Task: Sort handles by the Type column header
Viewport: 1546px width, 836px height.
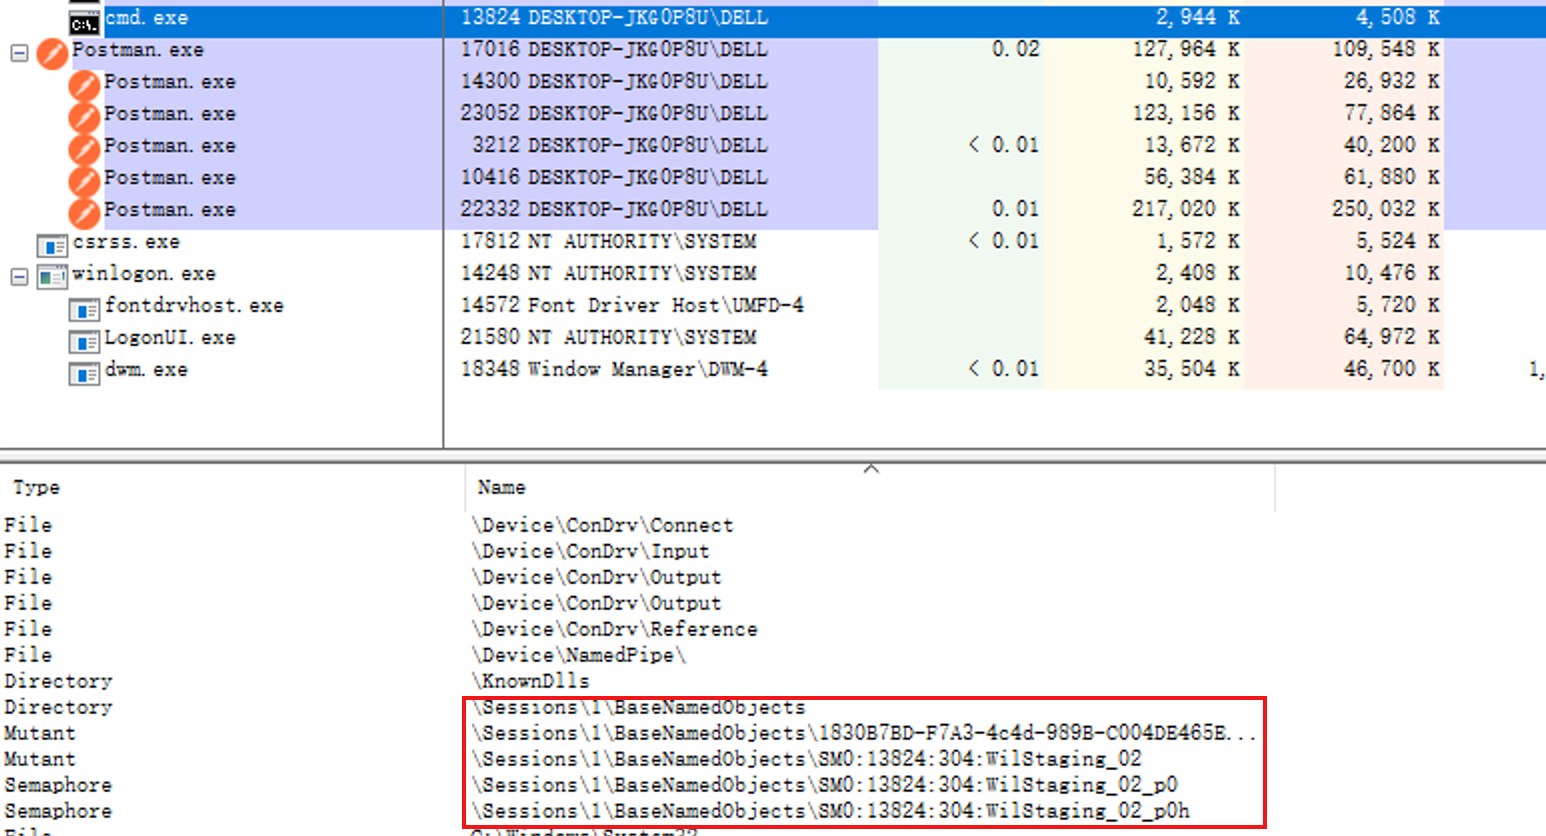Action: point(36,487)
